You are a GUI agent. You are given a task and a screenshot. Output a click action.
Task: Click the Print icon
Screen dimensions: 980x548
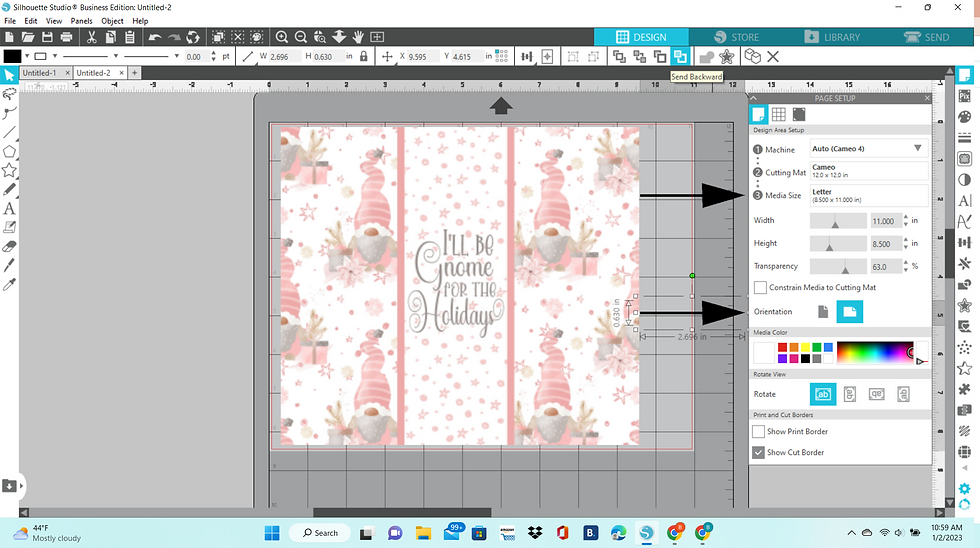[66, 37]
